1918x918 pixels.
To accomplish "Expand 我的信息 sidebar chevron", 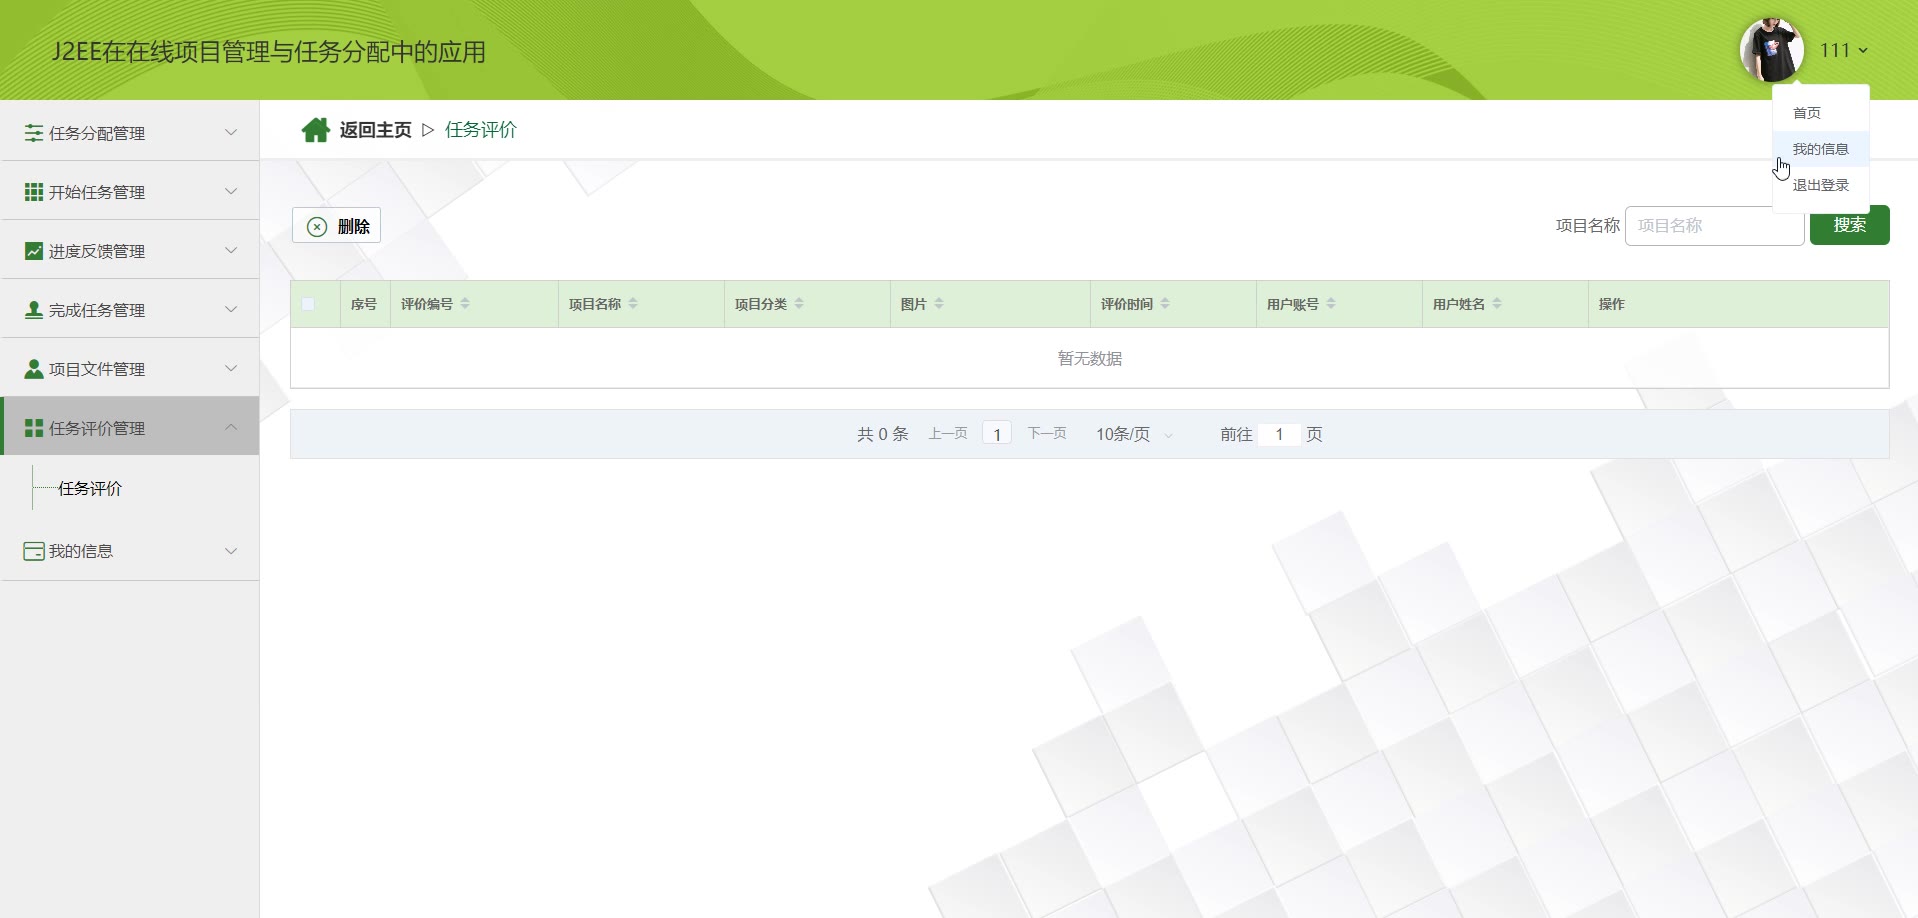I will (x=231, y=551).
